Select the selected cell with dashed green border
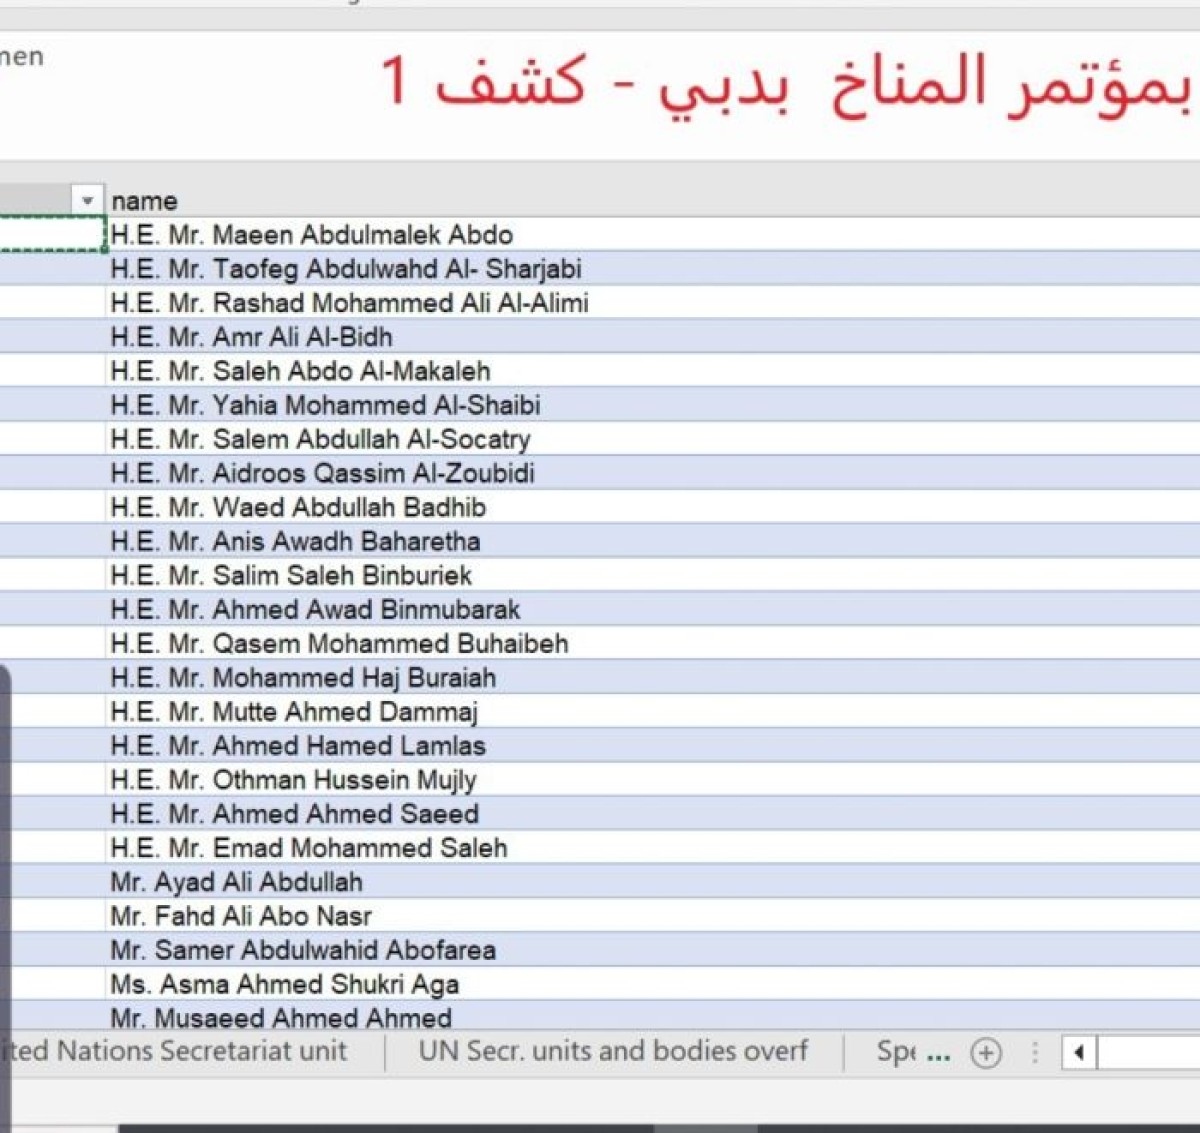1200x1133 pixels. pyautogui.click(x=52, y=234)
